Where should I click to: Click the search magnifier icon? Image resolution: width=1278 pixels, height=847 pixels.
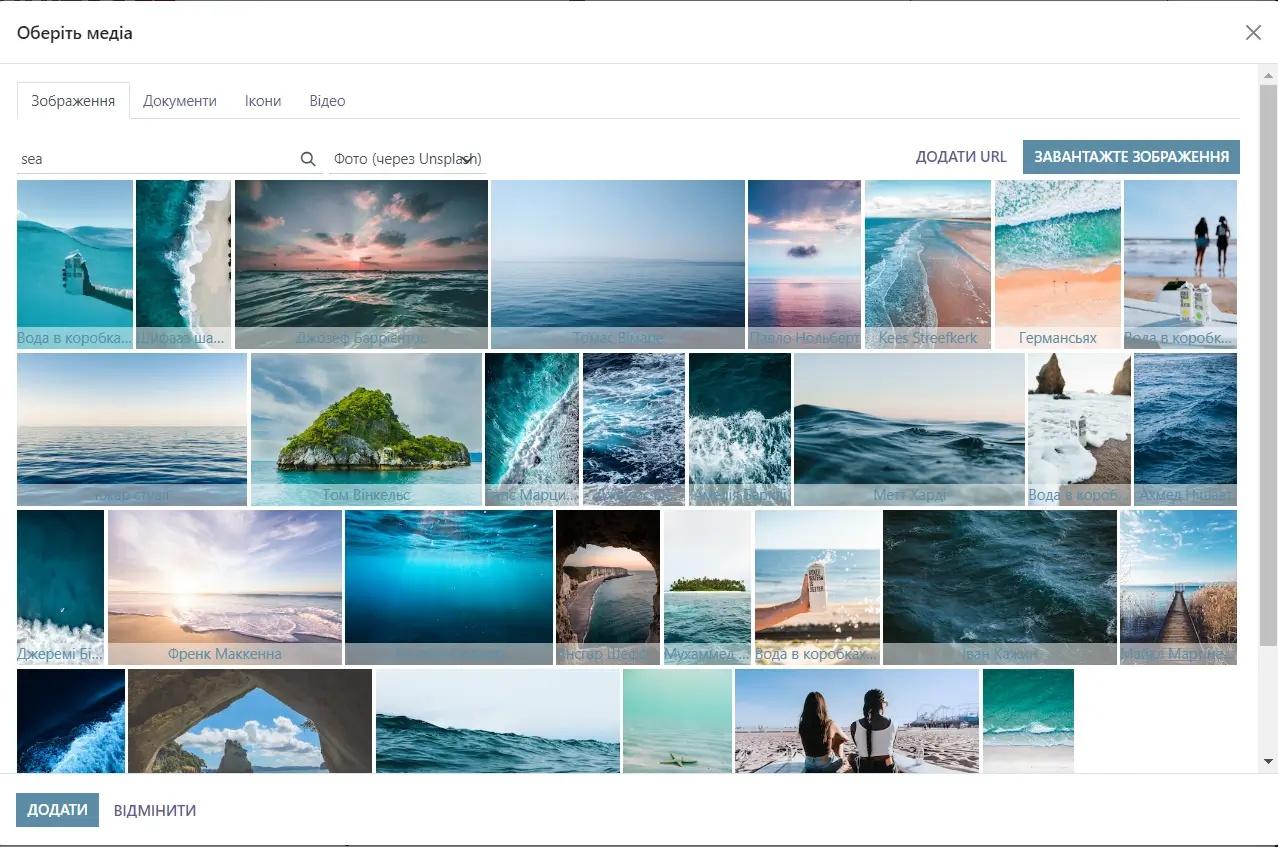(308, 159)
